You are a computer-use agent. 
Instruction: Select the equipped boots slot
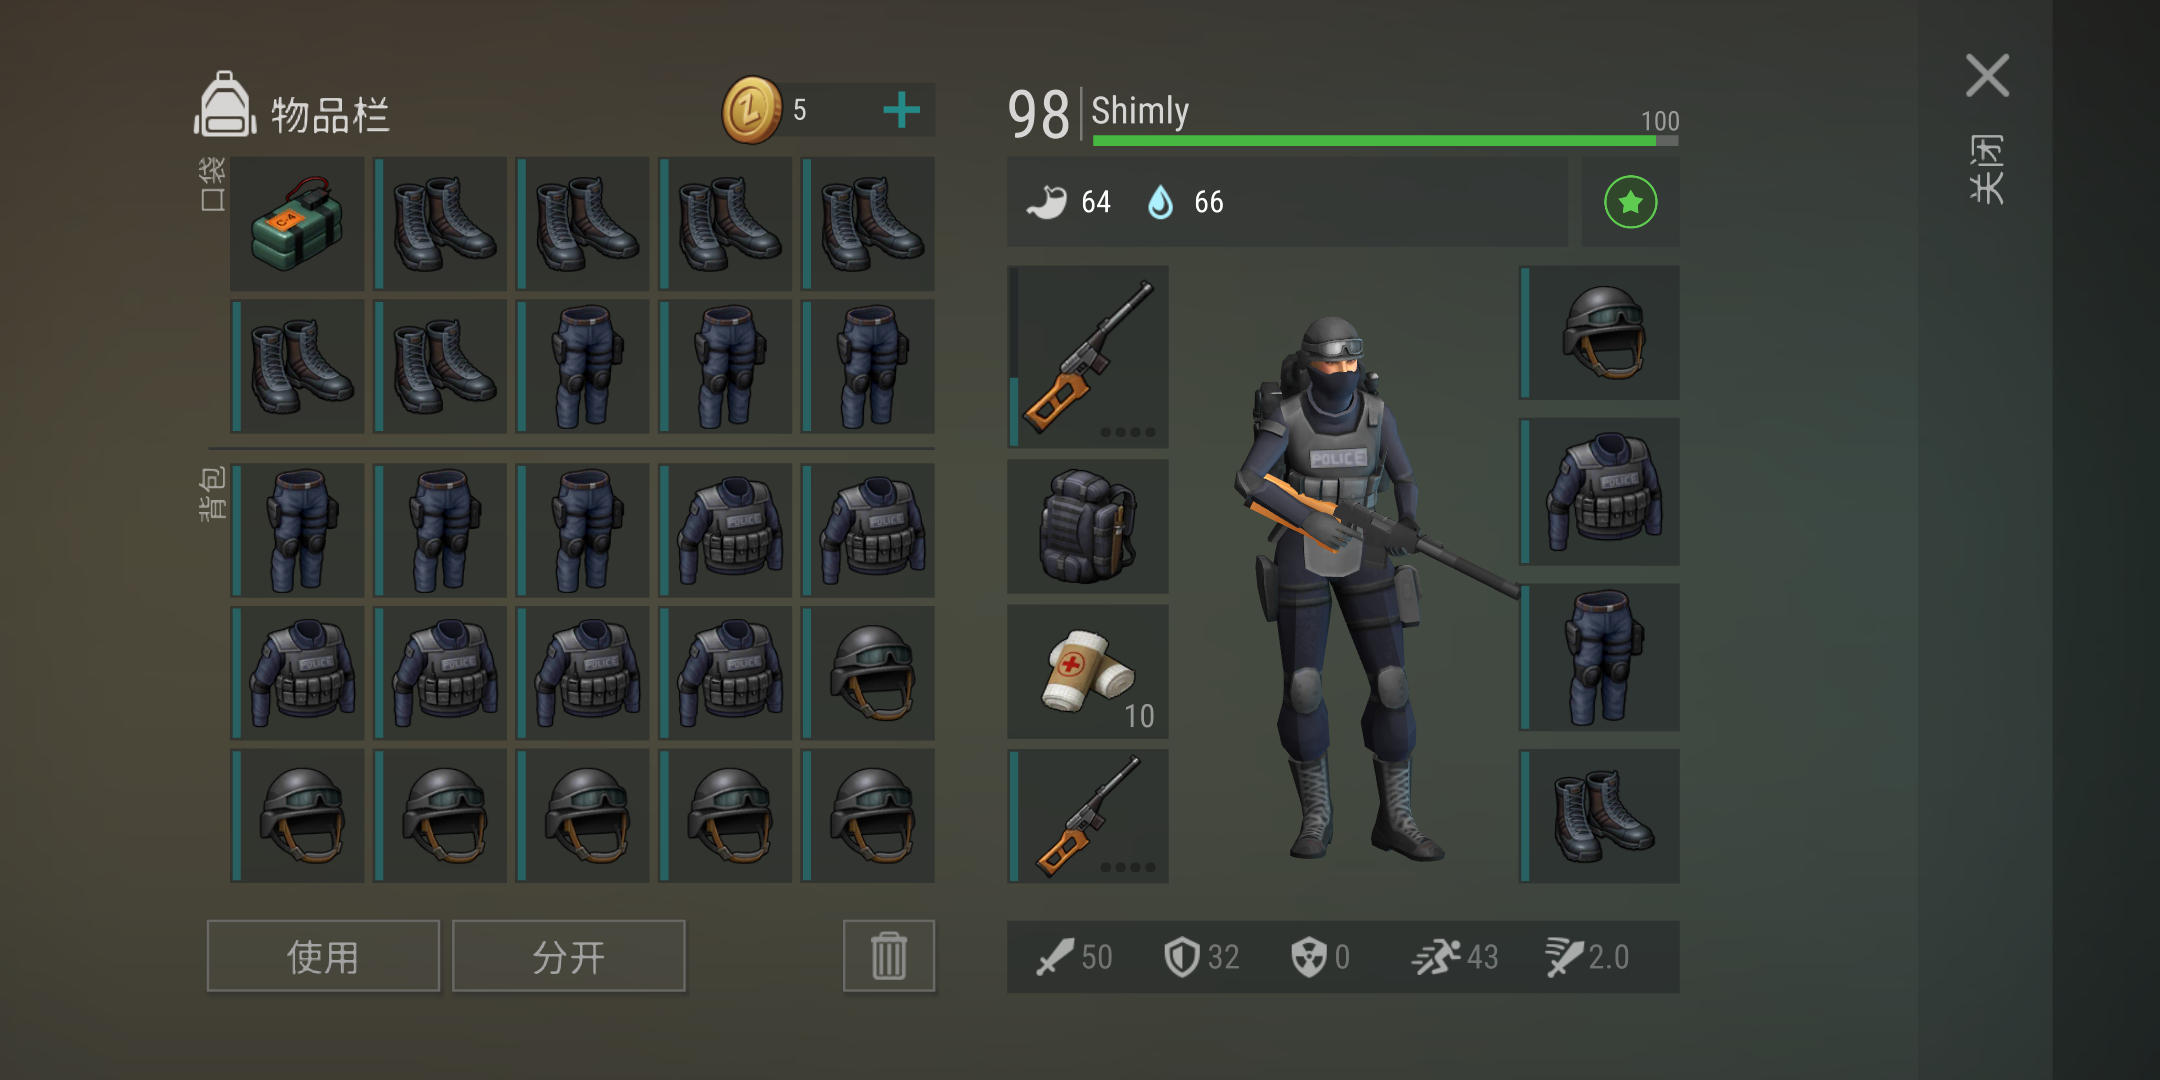pos(1600,816)
